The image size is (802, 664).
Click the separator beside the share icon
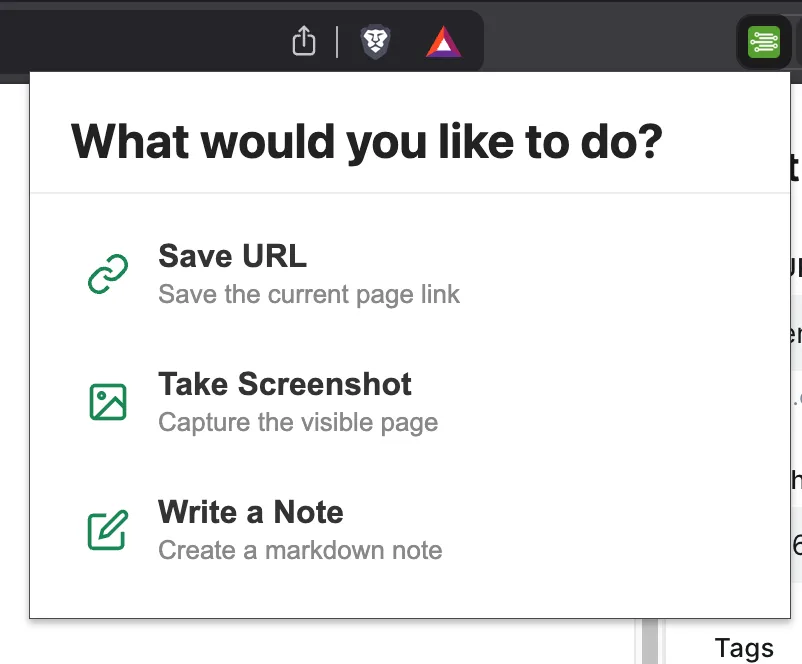pos(337,42)
